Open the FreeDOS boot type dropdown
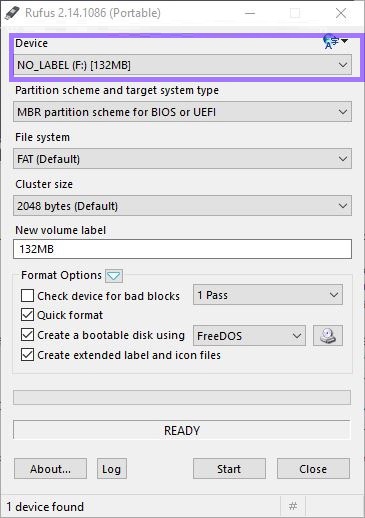Screen dimensions: 365x518 249,336
